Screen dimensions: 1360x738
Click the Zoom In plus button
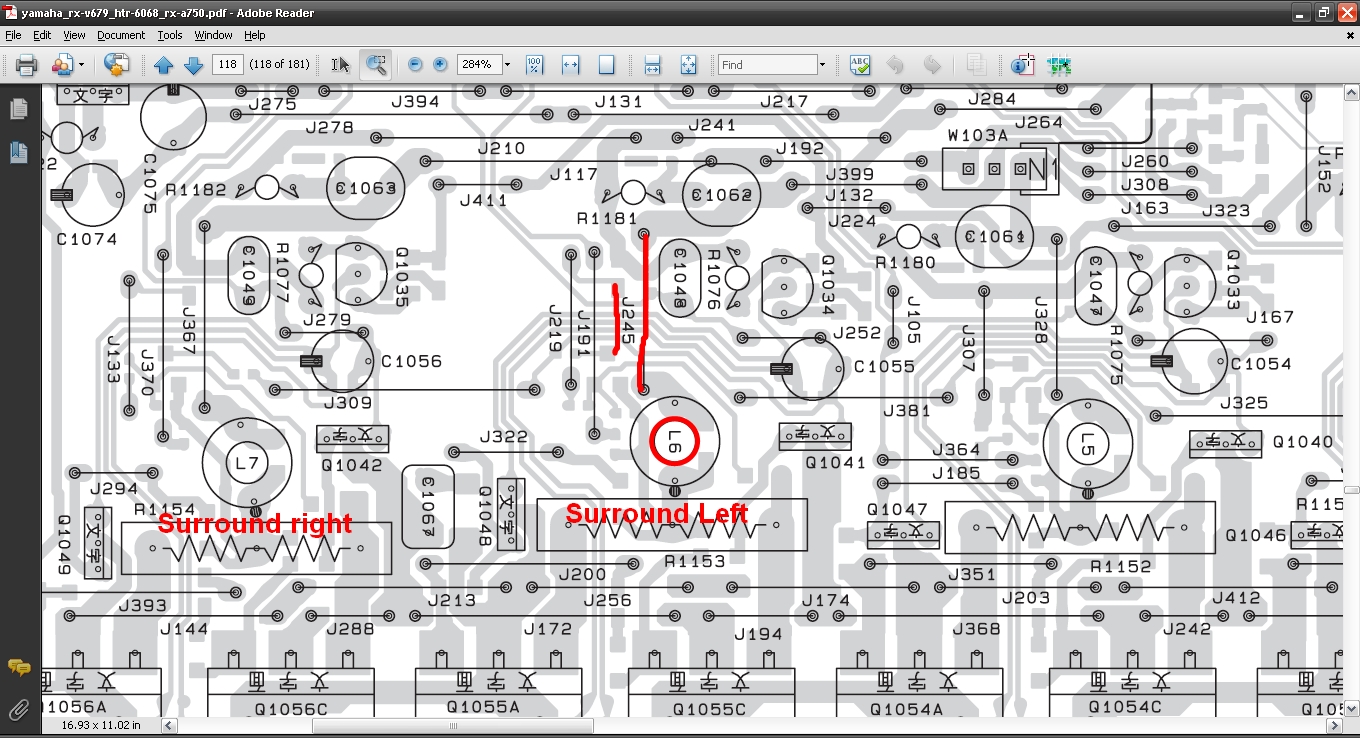point(440,65)
